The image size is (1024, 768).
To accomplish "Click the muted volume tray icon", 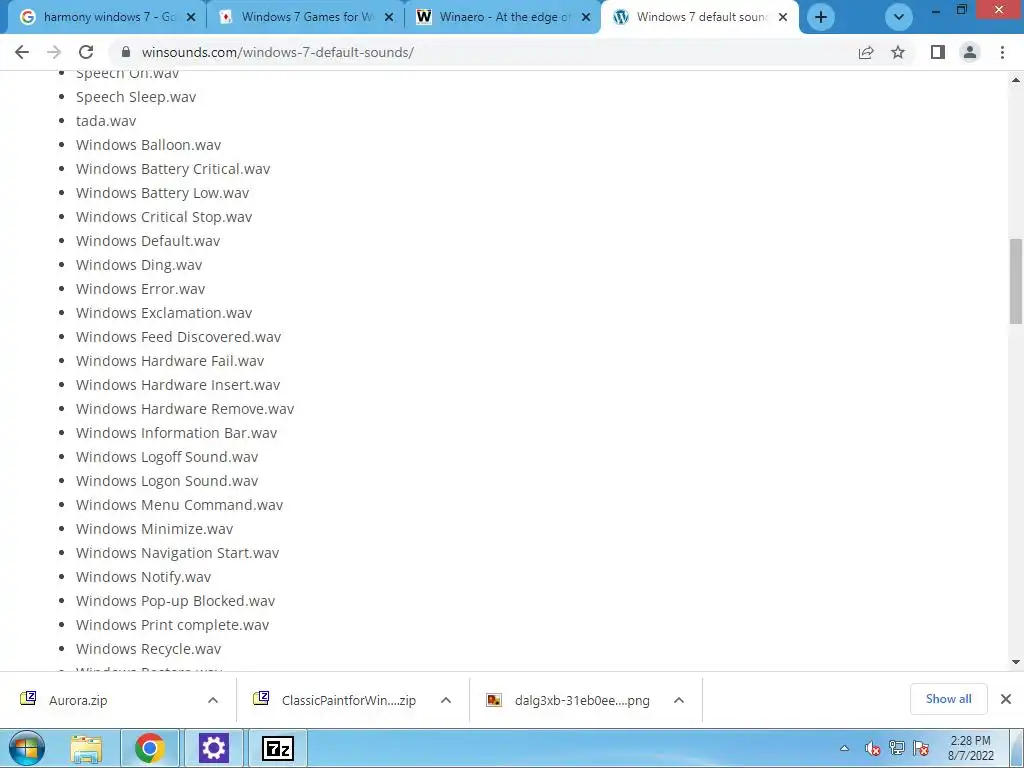I will [x=872, y=748].
